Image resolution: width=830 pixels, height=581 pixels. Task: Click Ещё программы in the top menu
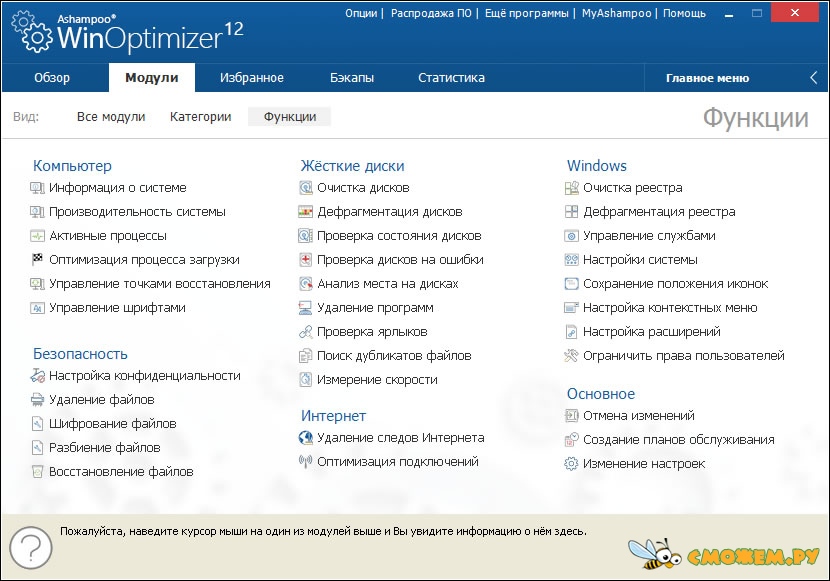(527, 13)
